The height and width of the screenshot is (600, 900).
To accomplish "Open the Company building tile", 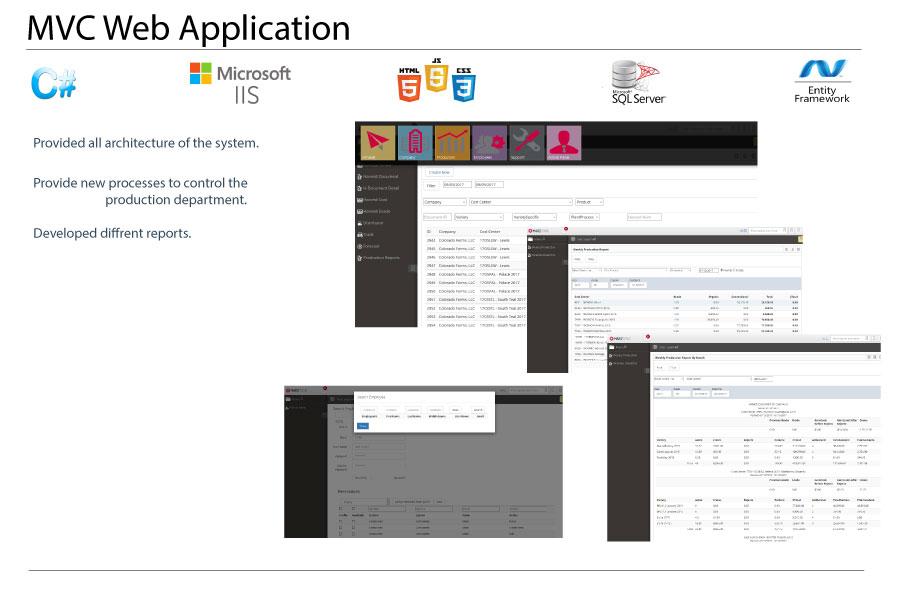I will (x=414, y=144).
